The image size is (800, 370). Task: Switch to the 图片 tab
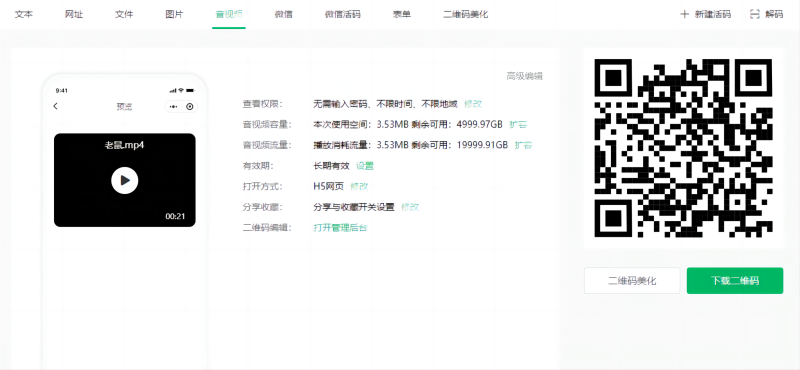click(174, 14)
